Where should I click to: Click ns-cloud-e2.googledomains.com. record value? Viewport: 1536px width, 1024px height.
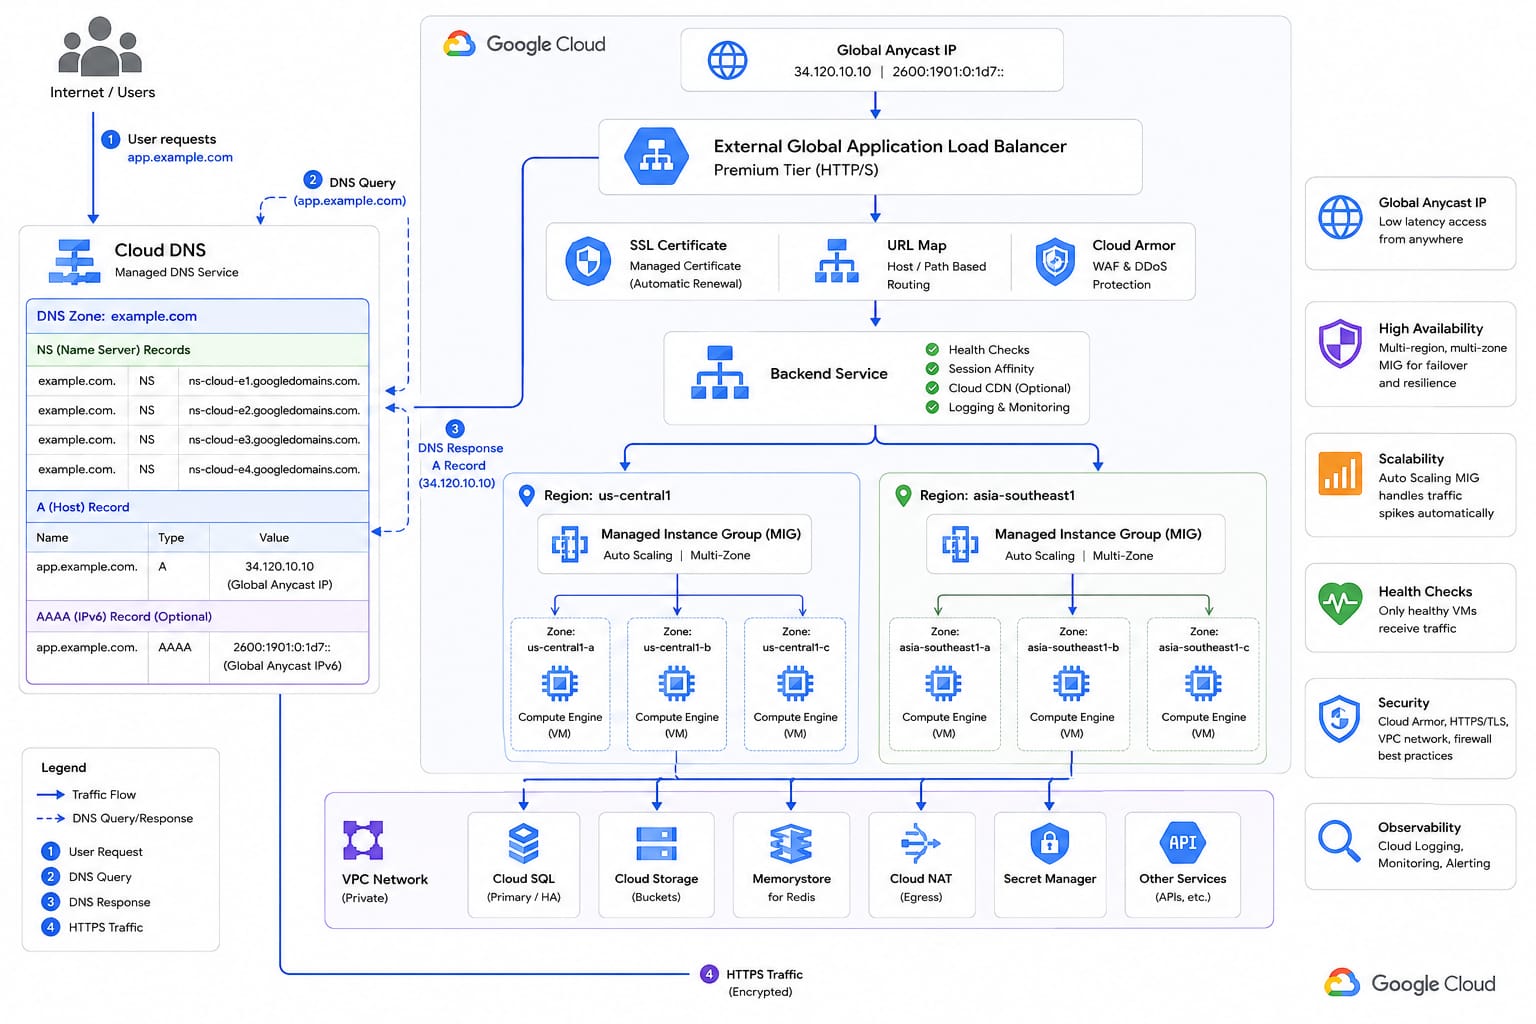pyautogui.click(x=274, y=410)
